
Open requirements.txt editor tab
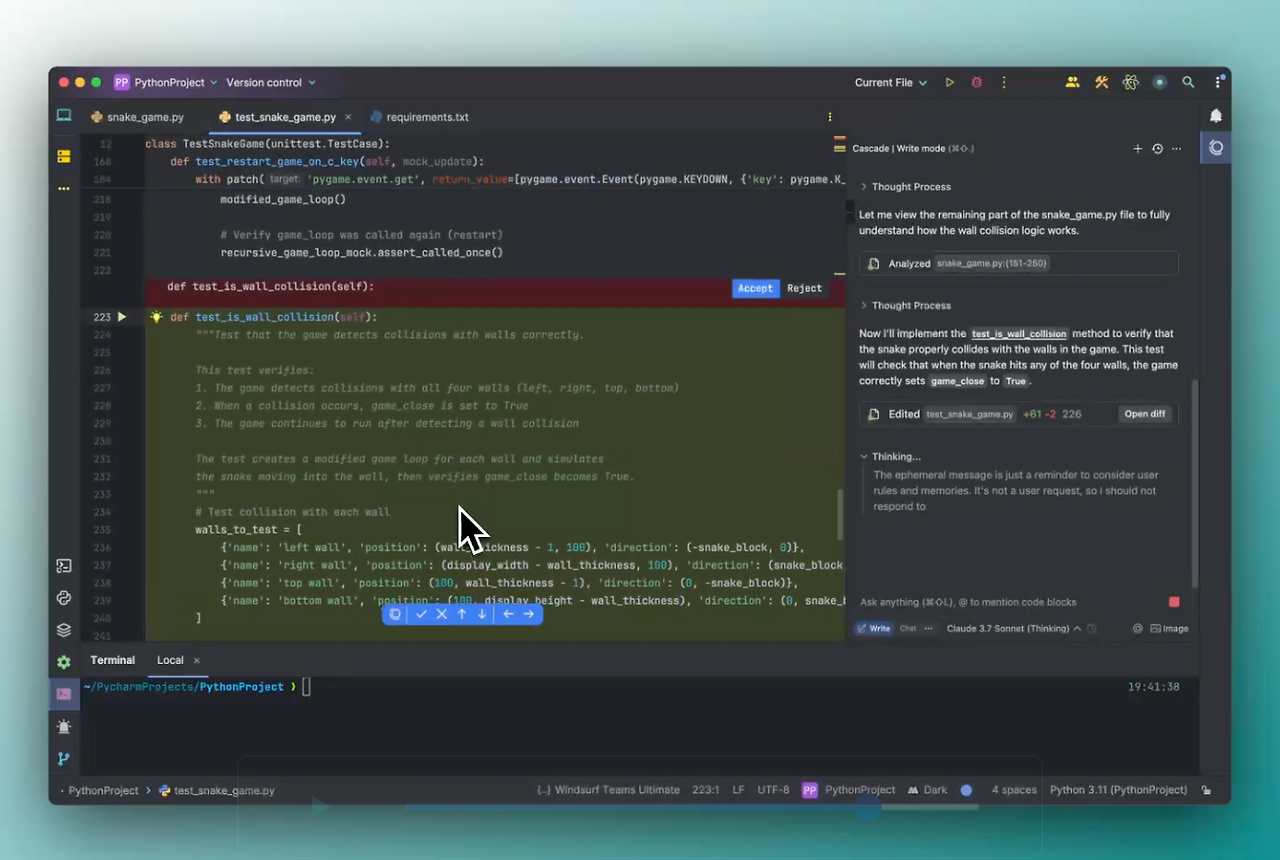click(x=419, y=117)
